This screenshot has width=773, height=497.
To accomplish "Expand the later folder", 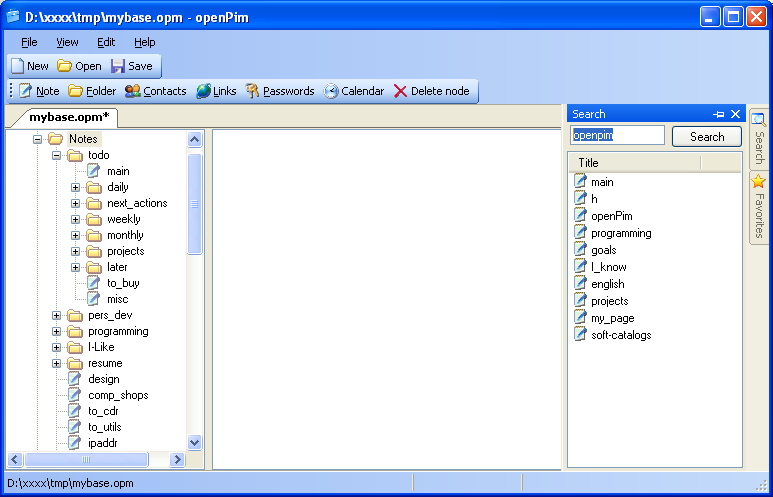I will point(75,267).
